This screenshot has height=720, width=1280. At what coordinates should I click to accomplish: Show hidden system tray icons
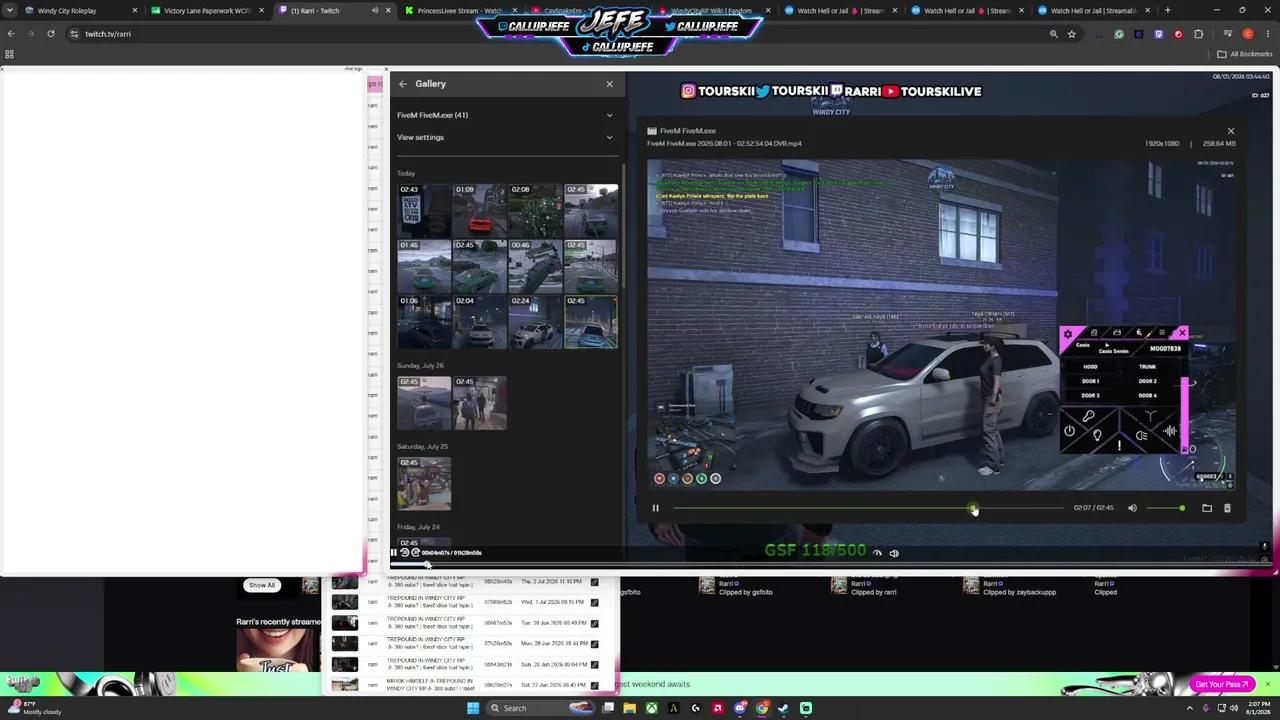coord(1189,708)
